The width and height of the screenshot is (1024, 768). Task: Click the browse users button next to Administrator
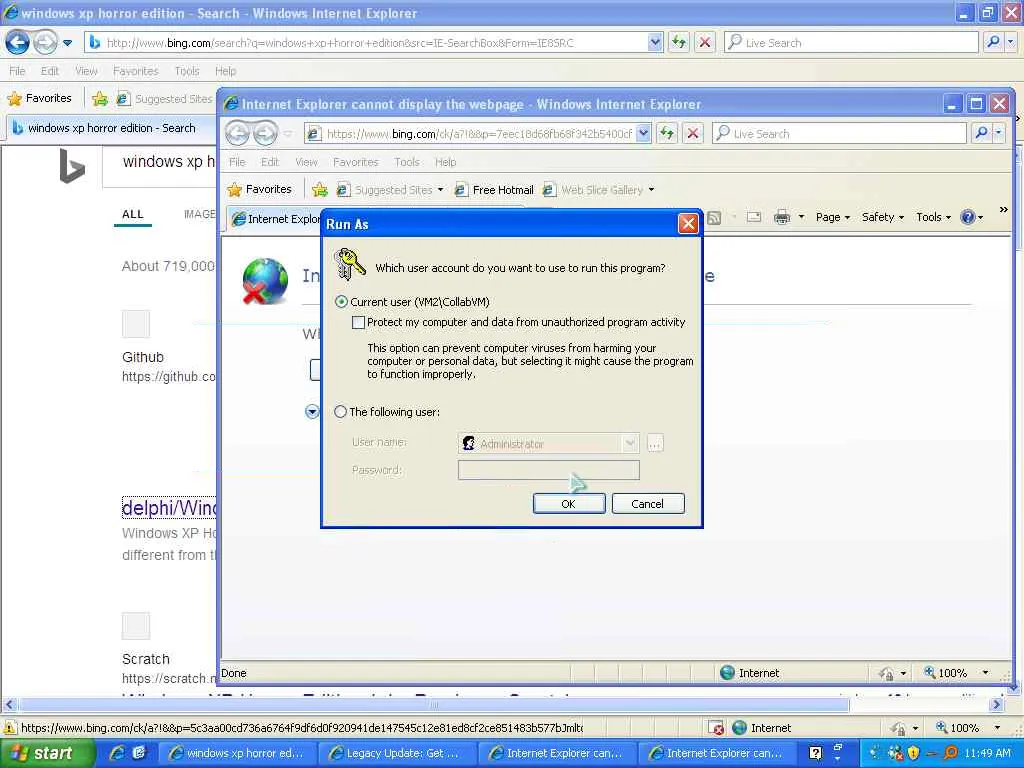click(x=654, y=443)
